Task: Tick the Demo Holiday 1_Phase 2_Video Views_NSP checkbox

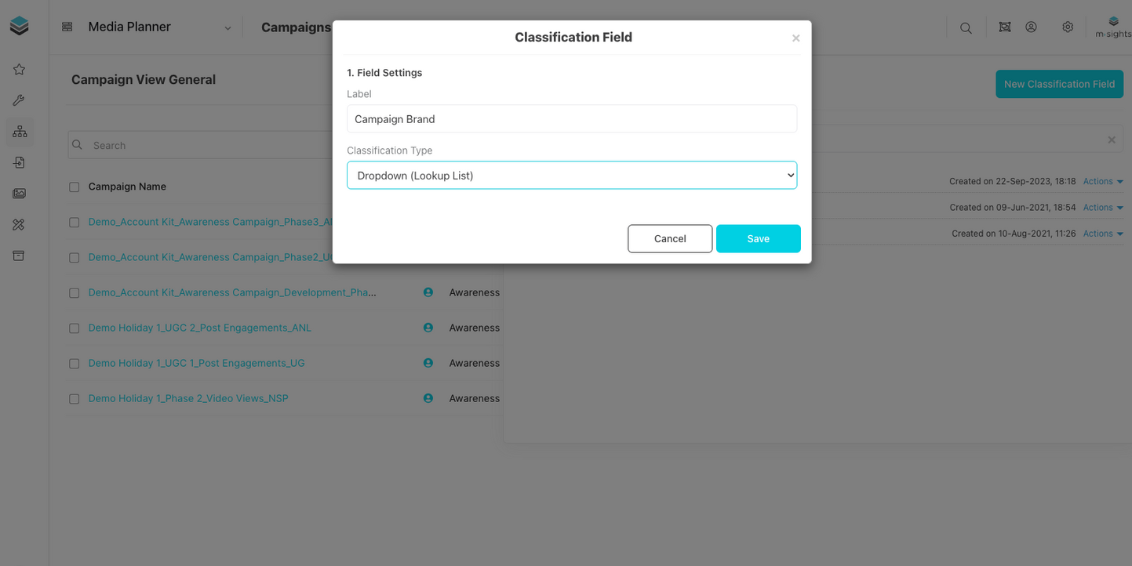Action: pos(74,399)
